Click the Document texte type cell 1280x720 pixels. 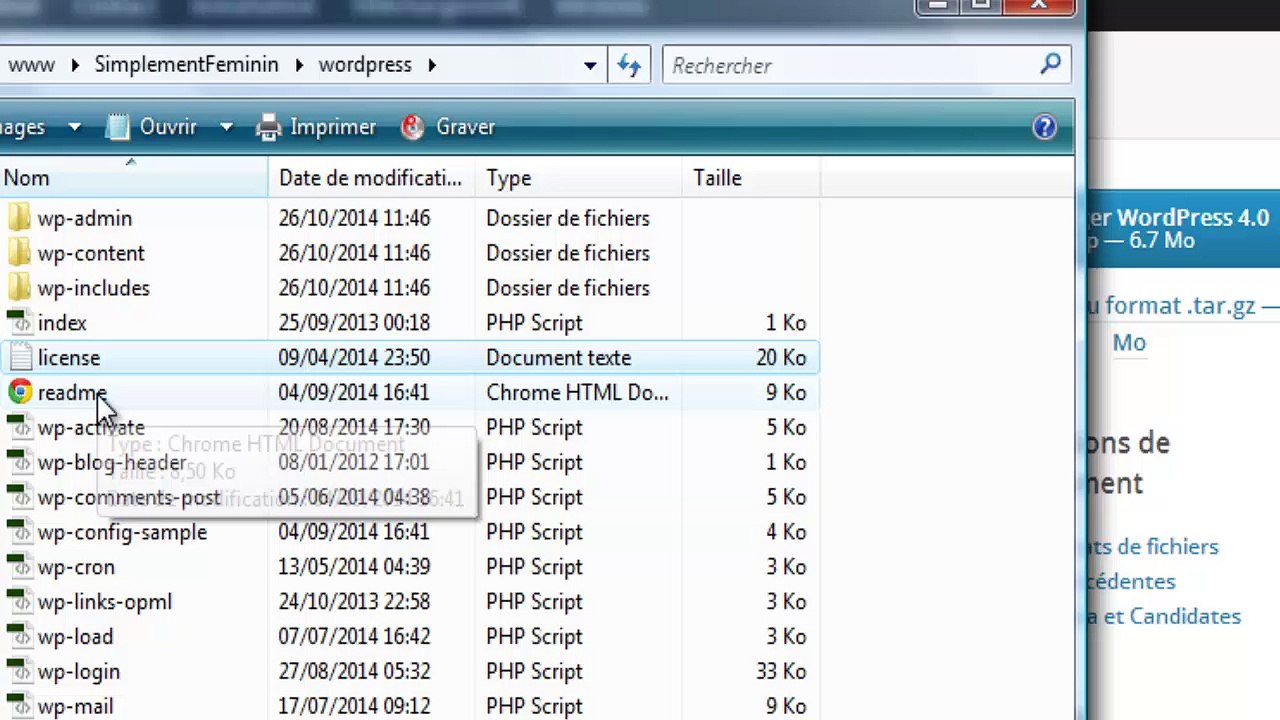coord(558,358)
